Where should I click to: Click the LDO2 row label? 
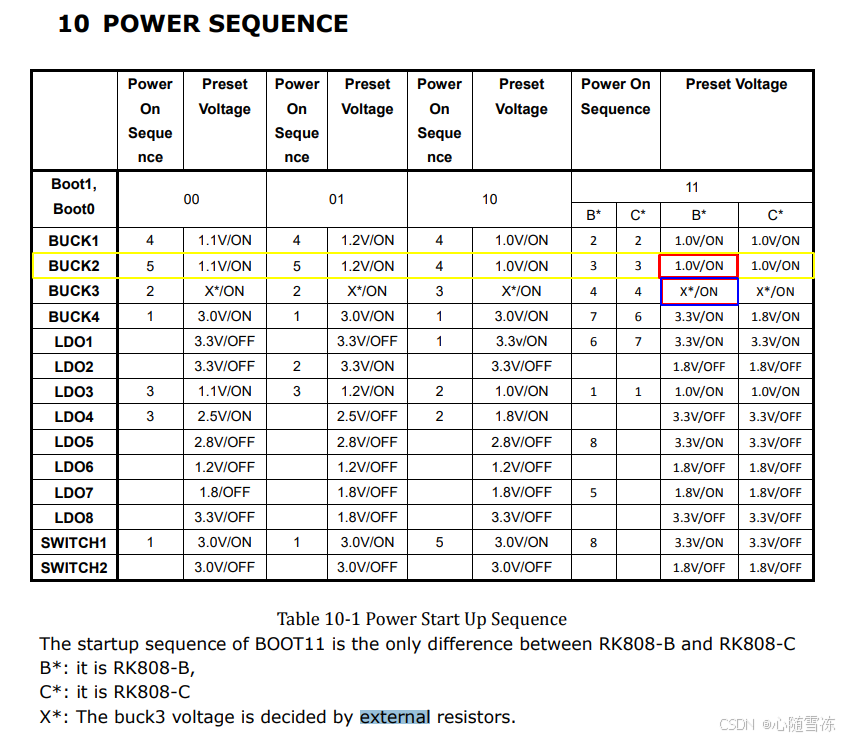[74, 367]
